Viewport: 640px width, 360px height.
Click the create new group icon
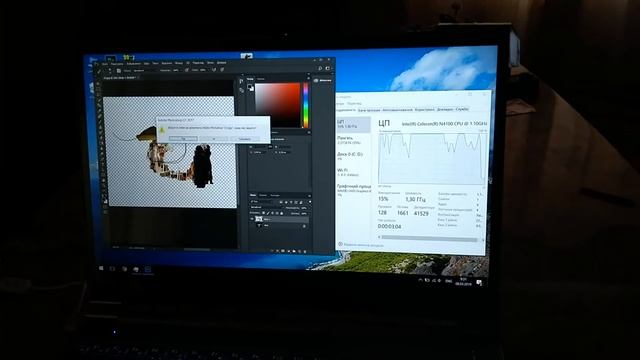[x=294, y=251]
